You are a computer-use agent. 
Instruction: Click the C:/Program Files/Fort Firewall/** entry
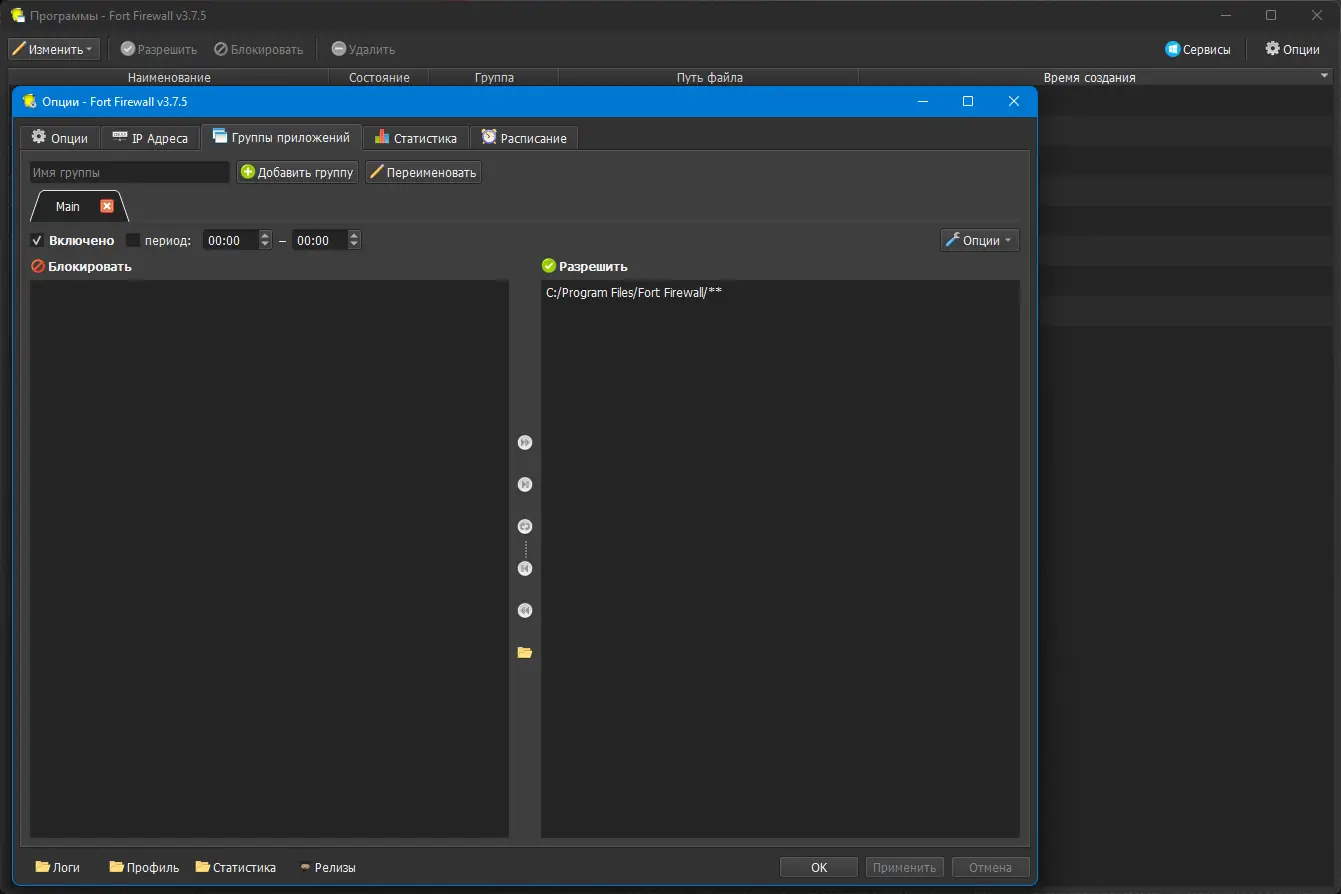pyautogui.click(x=634, y=292)
